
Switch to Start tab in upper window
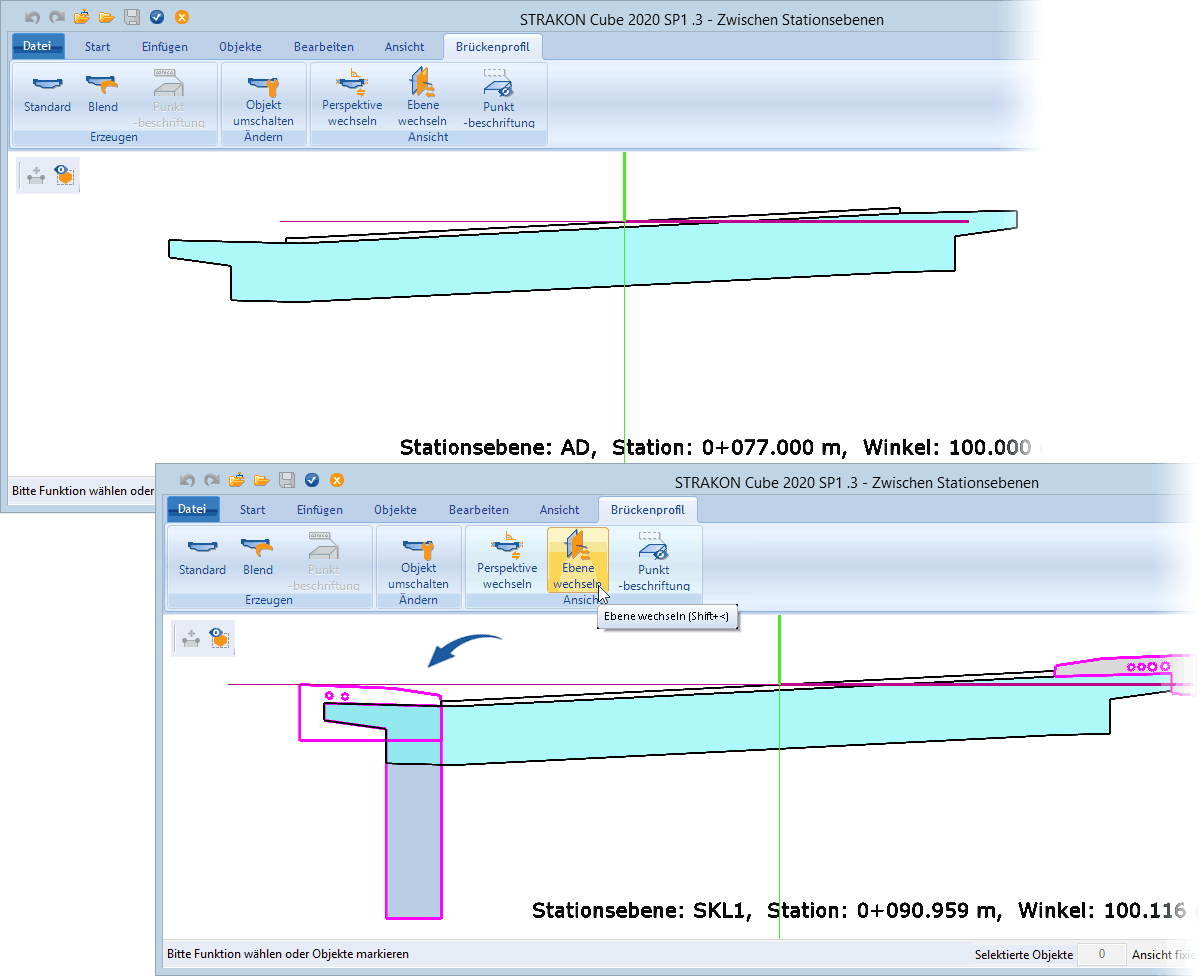(98, 47)
